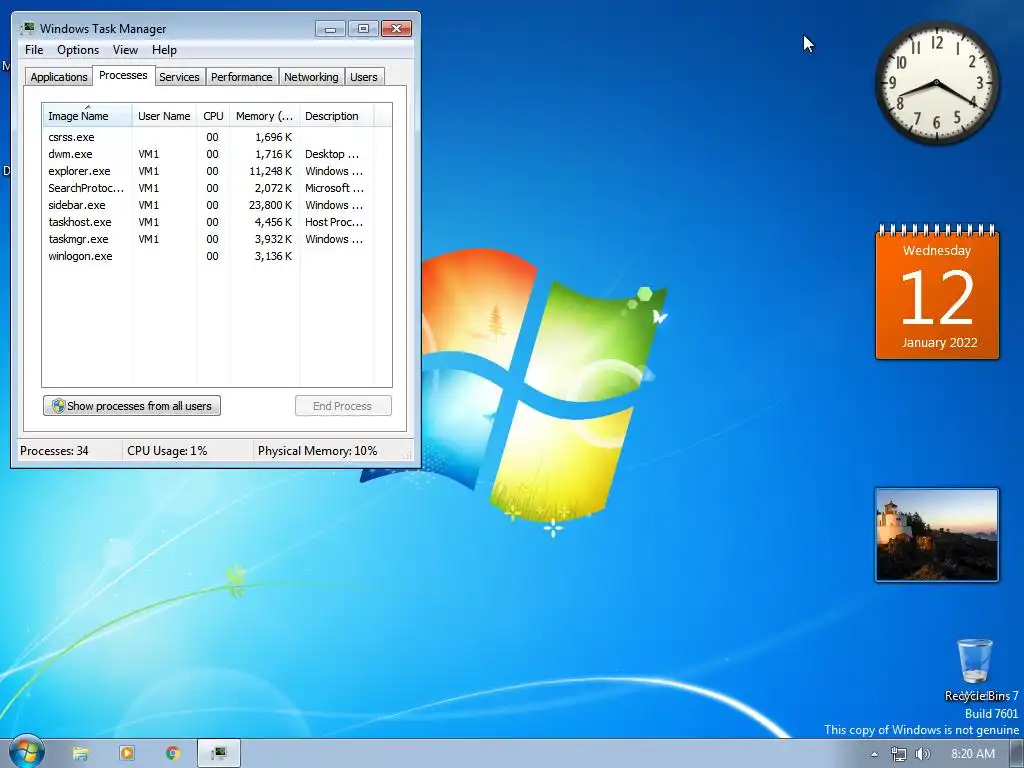The image size is (1024, 768).
Task: Select the explorer.exe process row
Action: (208, 171)
